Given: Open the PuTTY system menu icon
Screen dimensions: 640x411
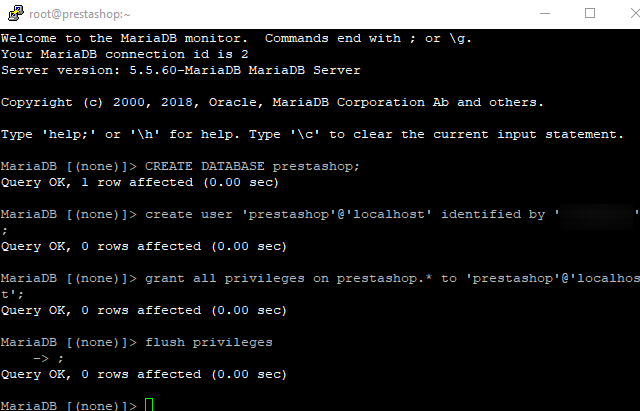Looking at the screenshot, I should (x=16, y=13).
